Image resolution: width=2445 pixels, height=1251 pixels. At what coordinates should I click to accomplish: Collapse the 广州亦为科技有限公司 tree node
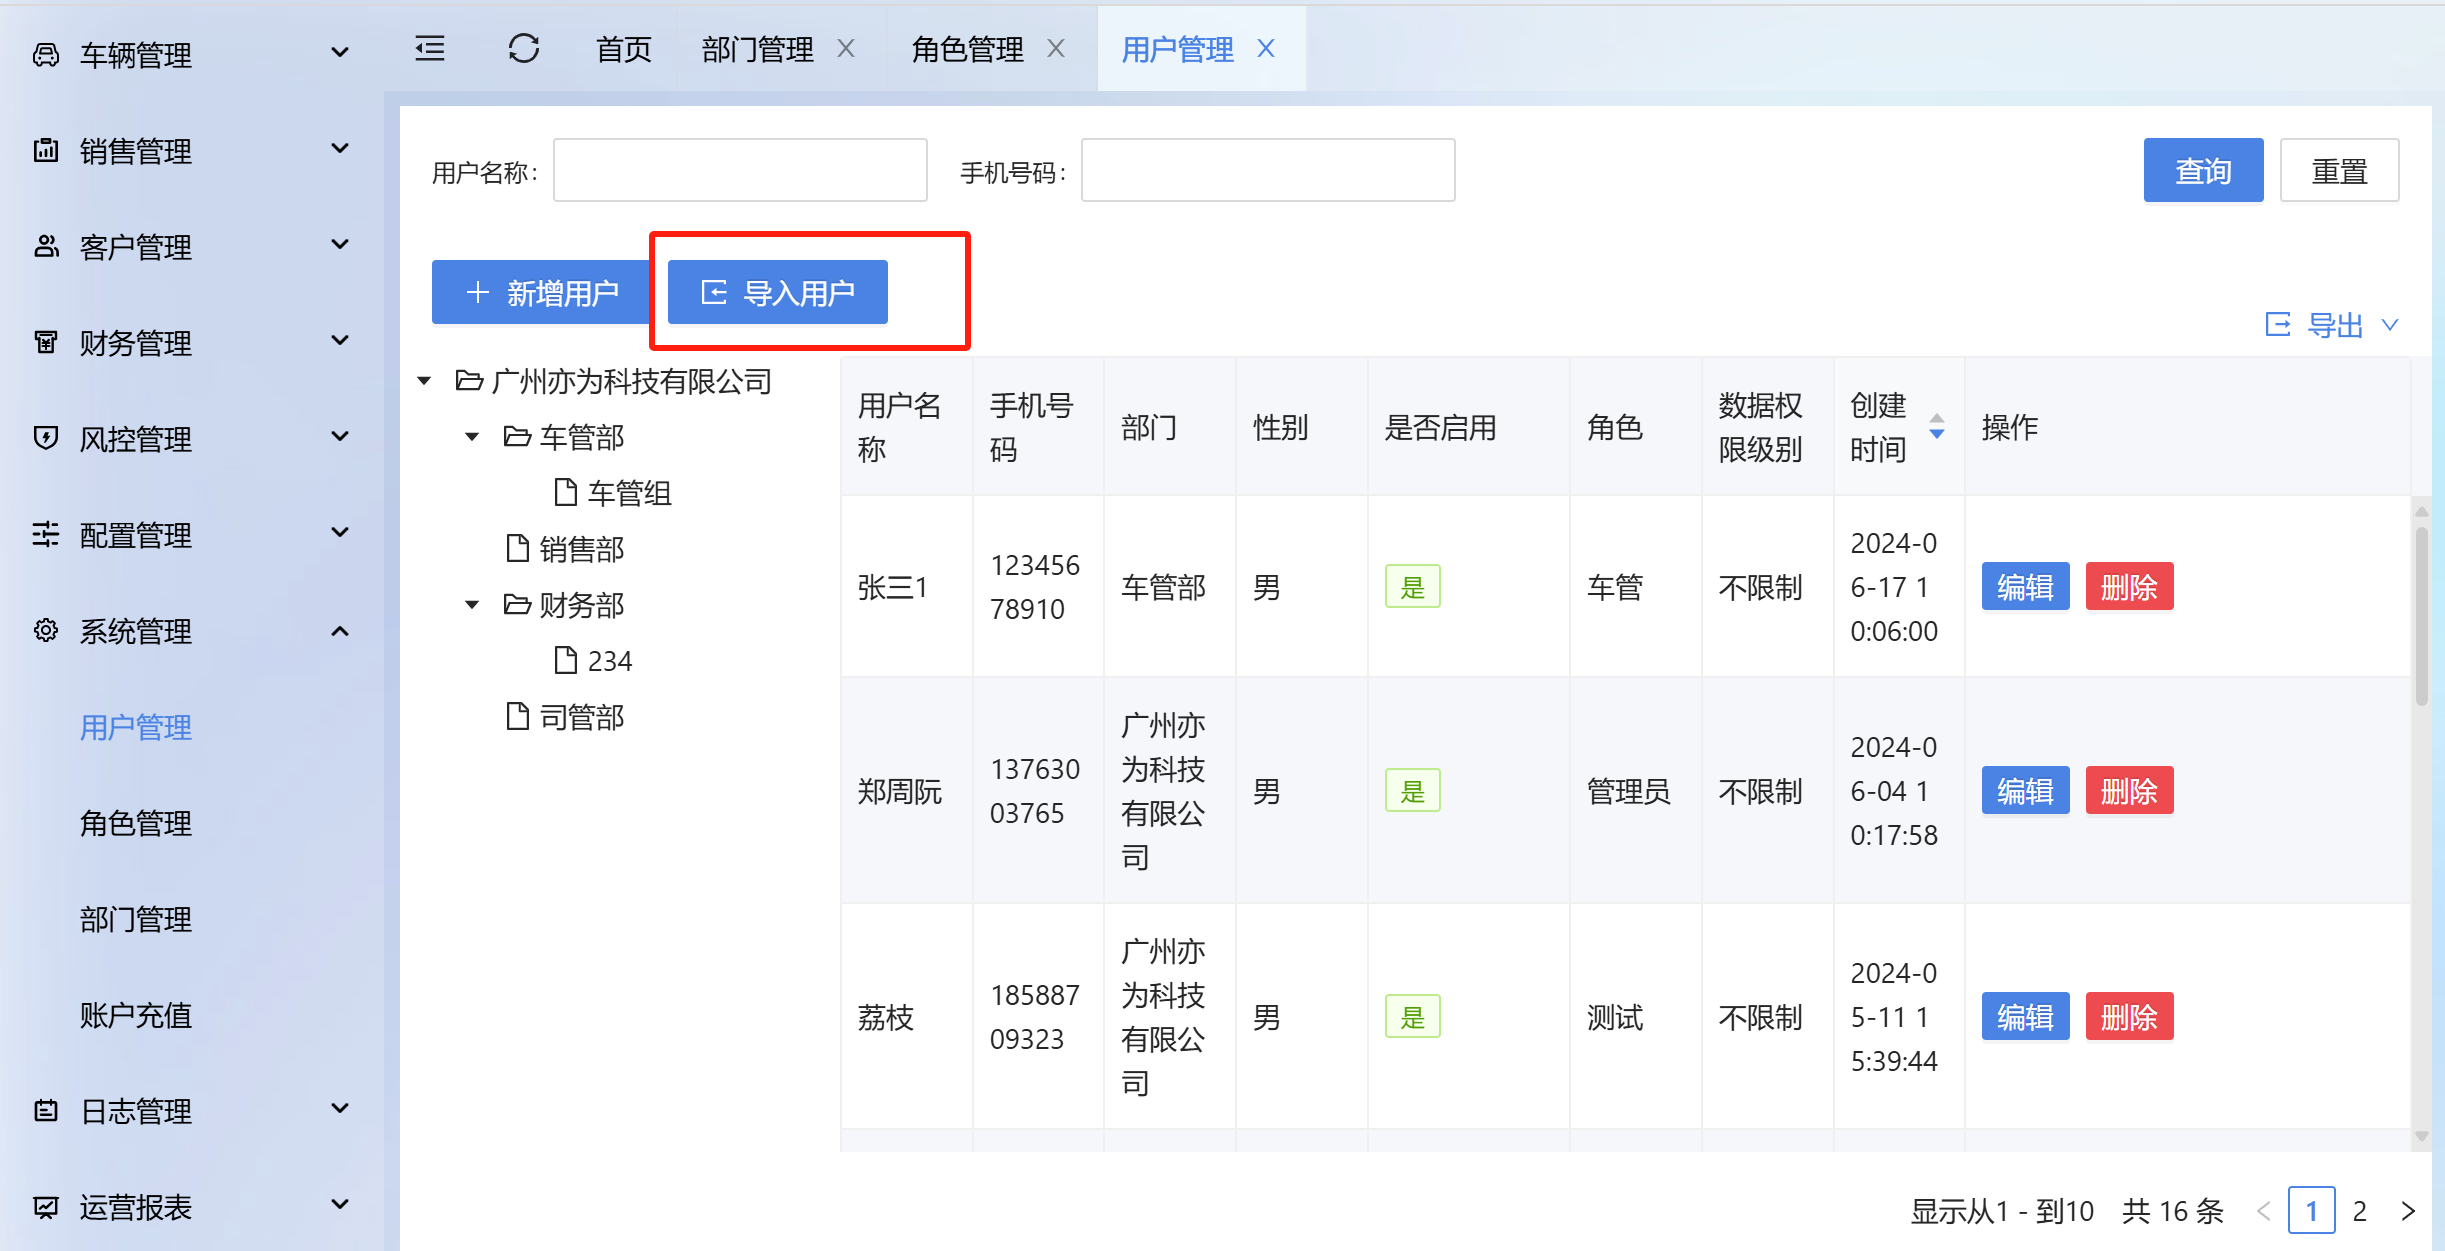pyautogui.click(x=424, y=381)
